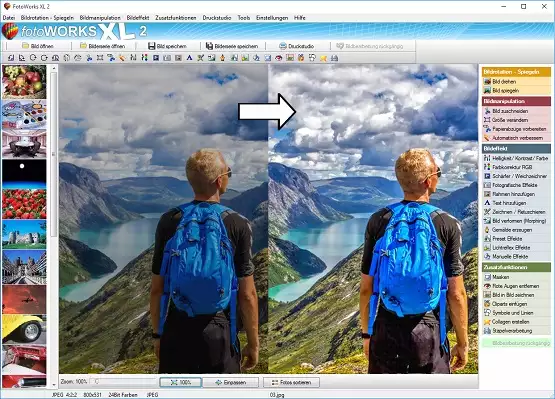Click the '800x531' size in the status bar
Viewport: 555px width, 399px height.
point(92,395)
